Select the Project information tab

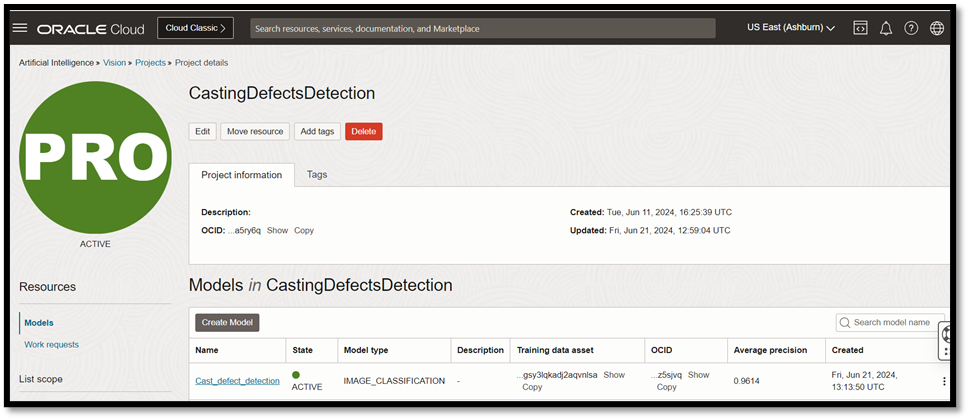pos(241,175)
